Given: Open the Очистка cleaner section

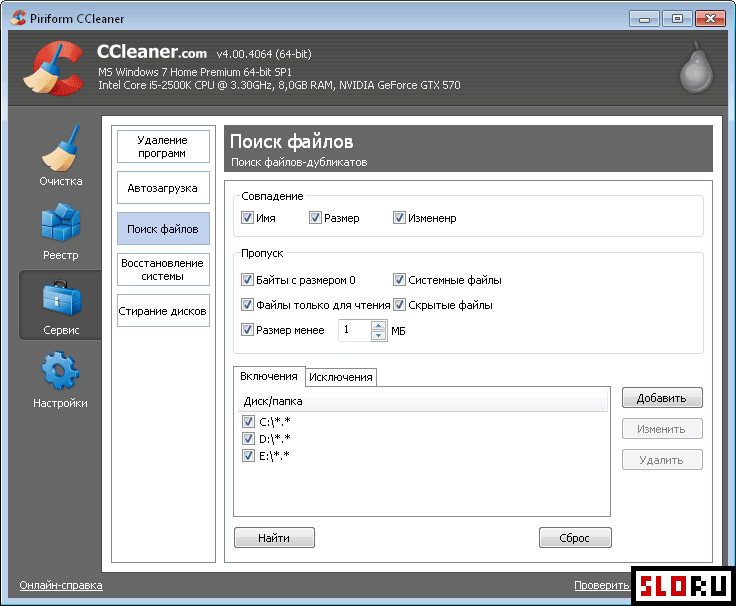Looking at the screenshot, I should pos(61,156).
